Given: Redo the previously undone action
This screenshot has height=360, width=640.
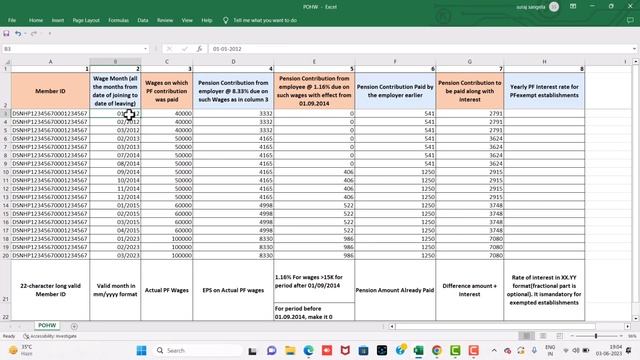Looking at the screenshot, I should pyautogui.click(x=34, y=33).
